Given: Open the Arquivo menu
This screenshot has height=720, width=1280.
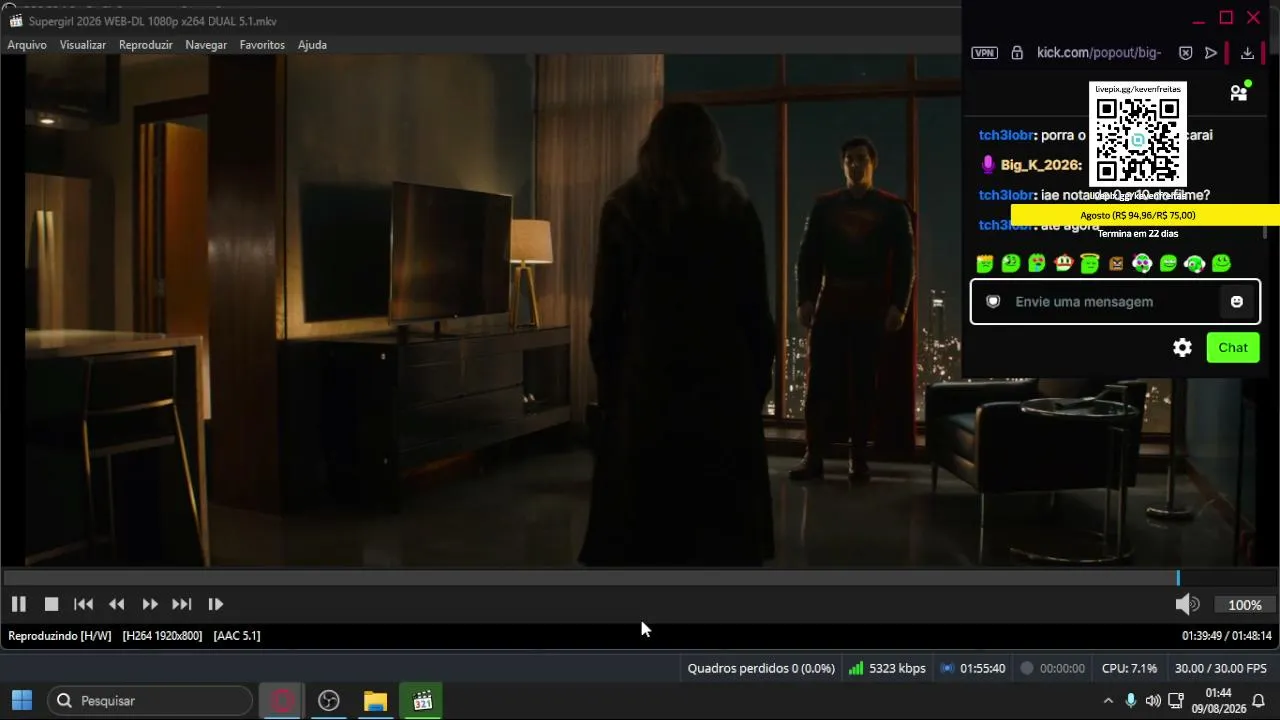Looking at the screenshot, I should 27,45.
